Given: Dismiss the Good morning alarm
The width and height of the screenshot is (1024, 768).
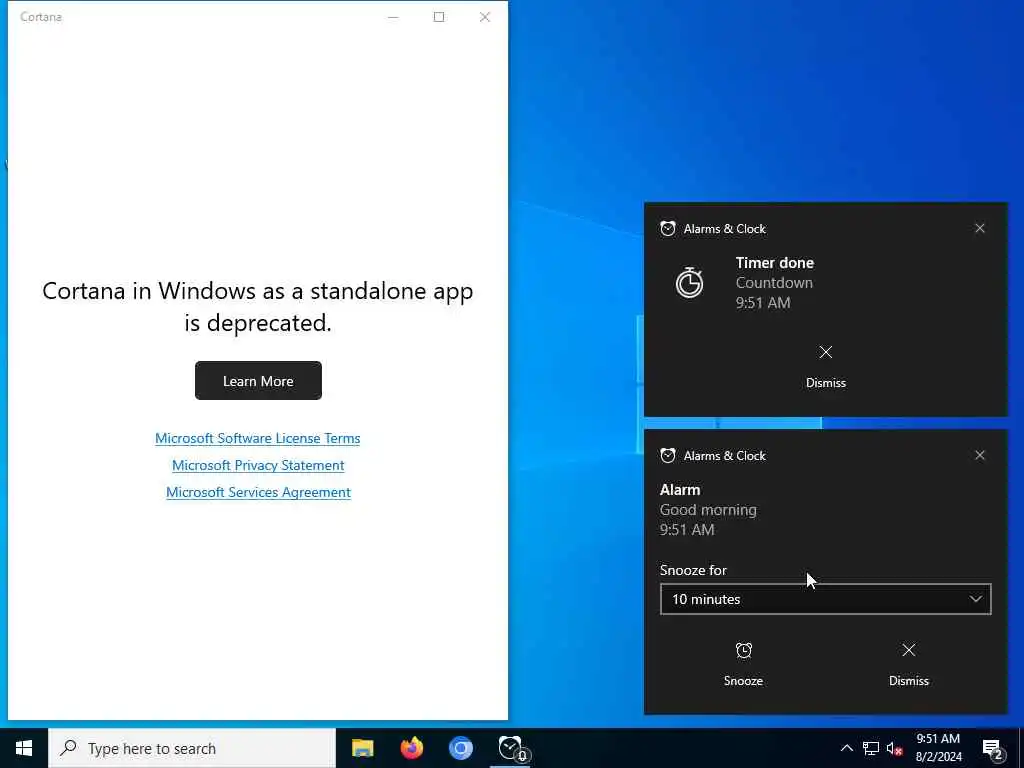Looking at the screenshot, I should tap(908, 664).
